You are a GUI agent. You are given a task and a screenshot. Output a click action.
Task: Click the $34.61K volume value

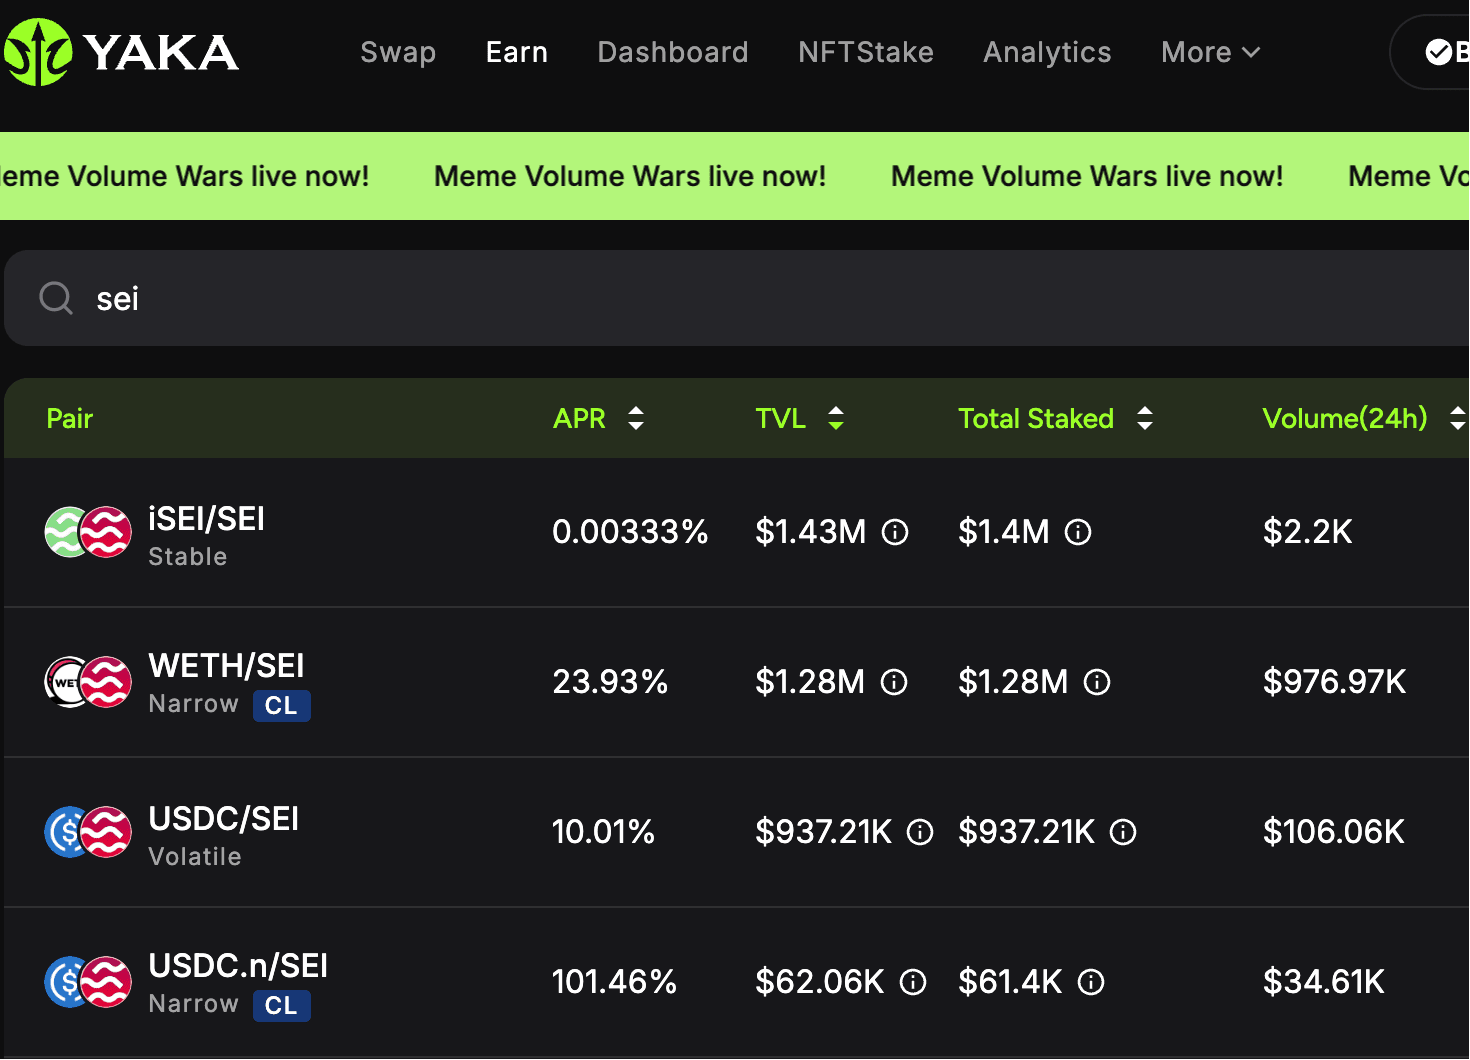(1323, 982)
